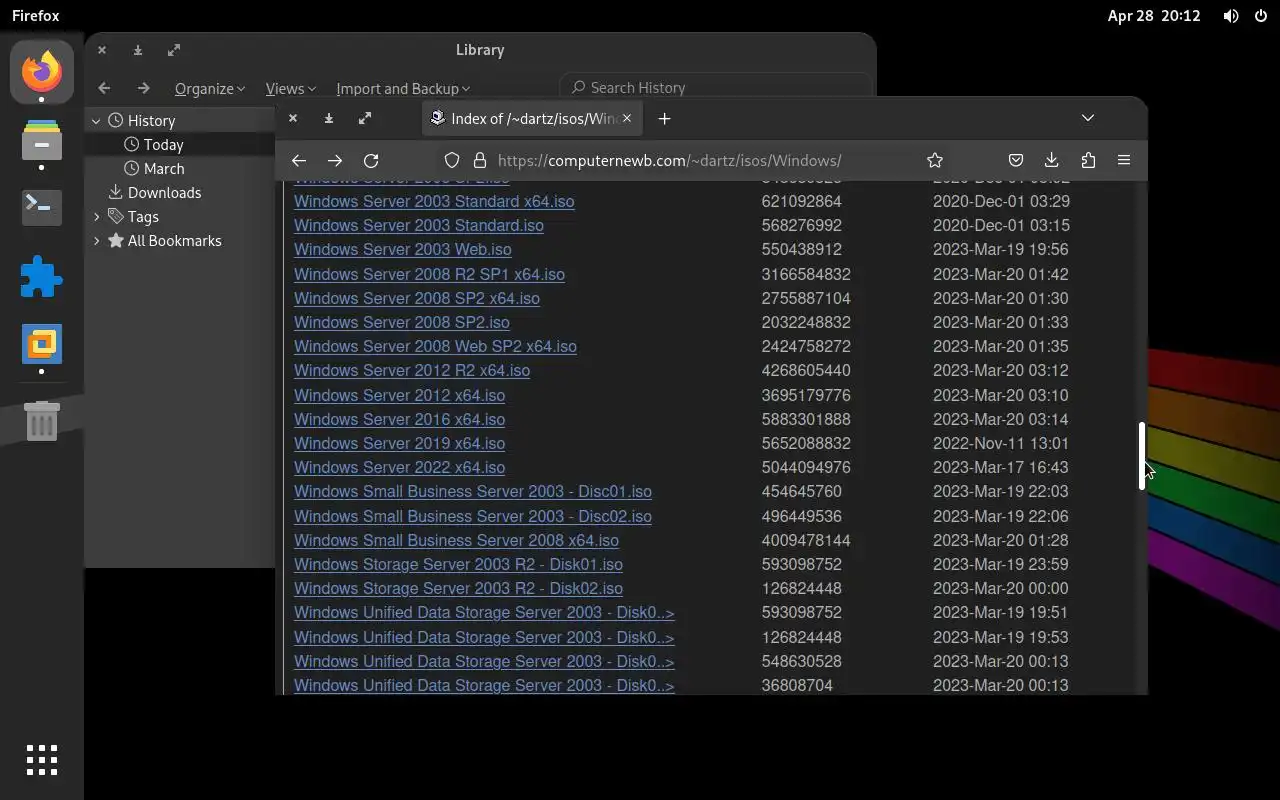Viewport: 1280px width, 800px height.
Task: Download Windows Server 2008 Web SP2 x64.iso
Action: tap(435, 346)
